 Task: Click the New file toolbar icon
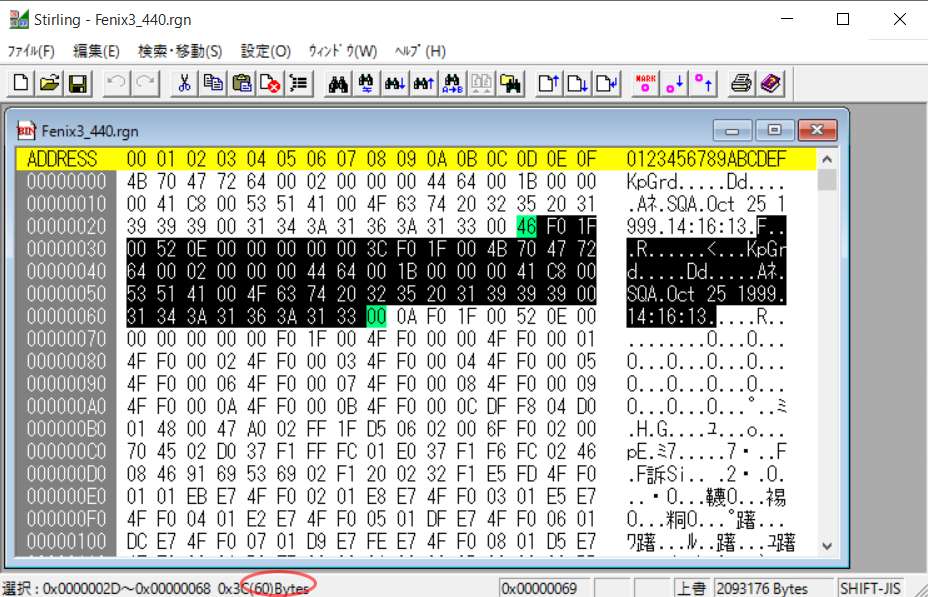(21, 84)
